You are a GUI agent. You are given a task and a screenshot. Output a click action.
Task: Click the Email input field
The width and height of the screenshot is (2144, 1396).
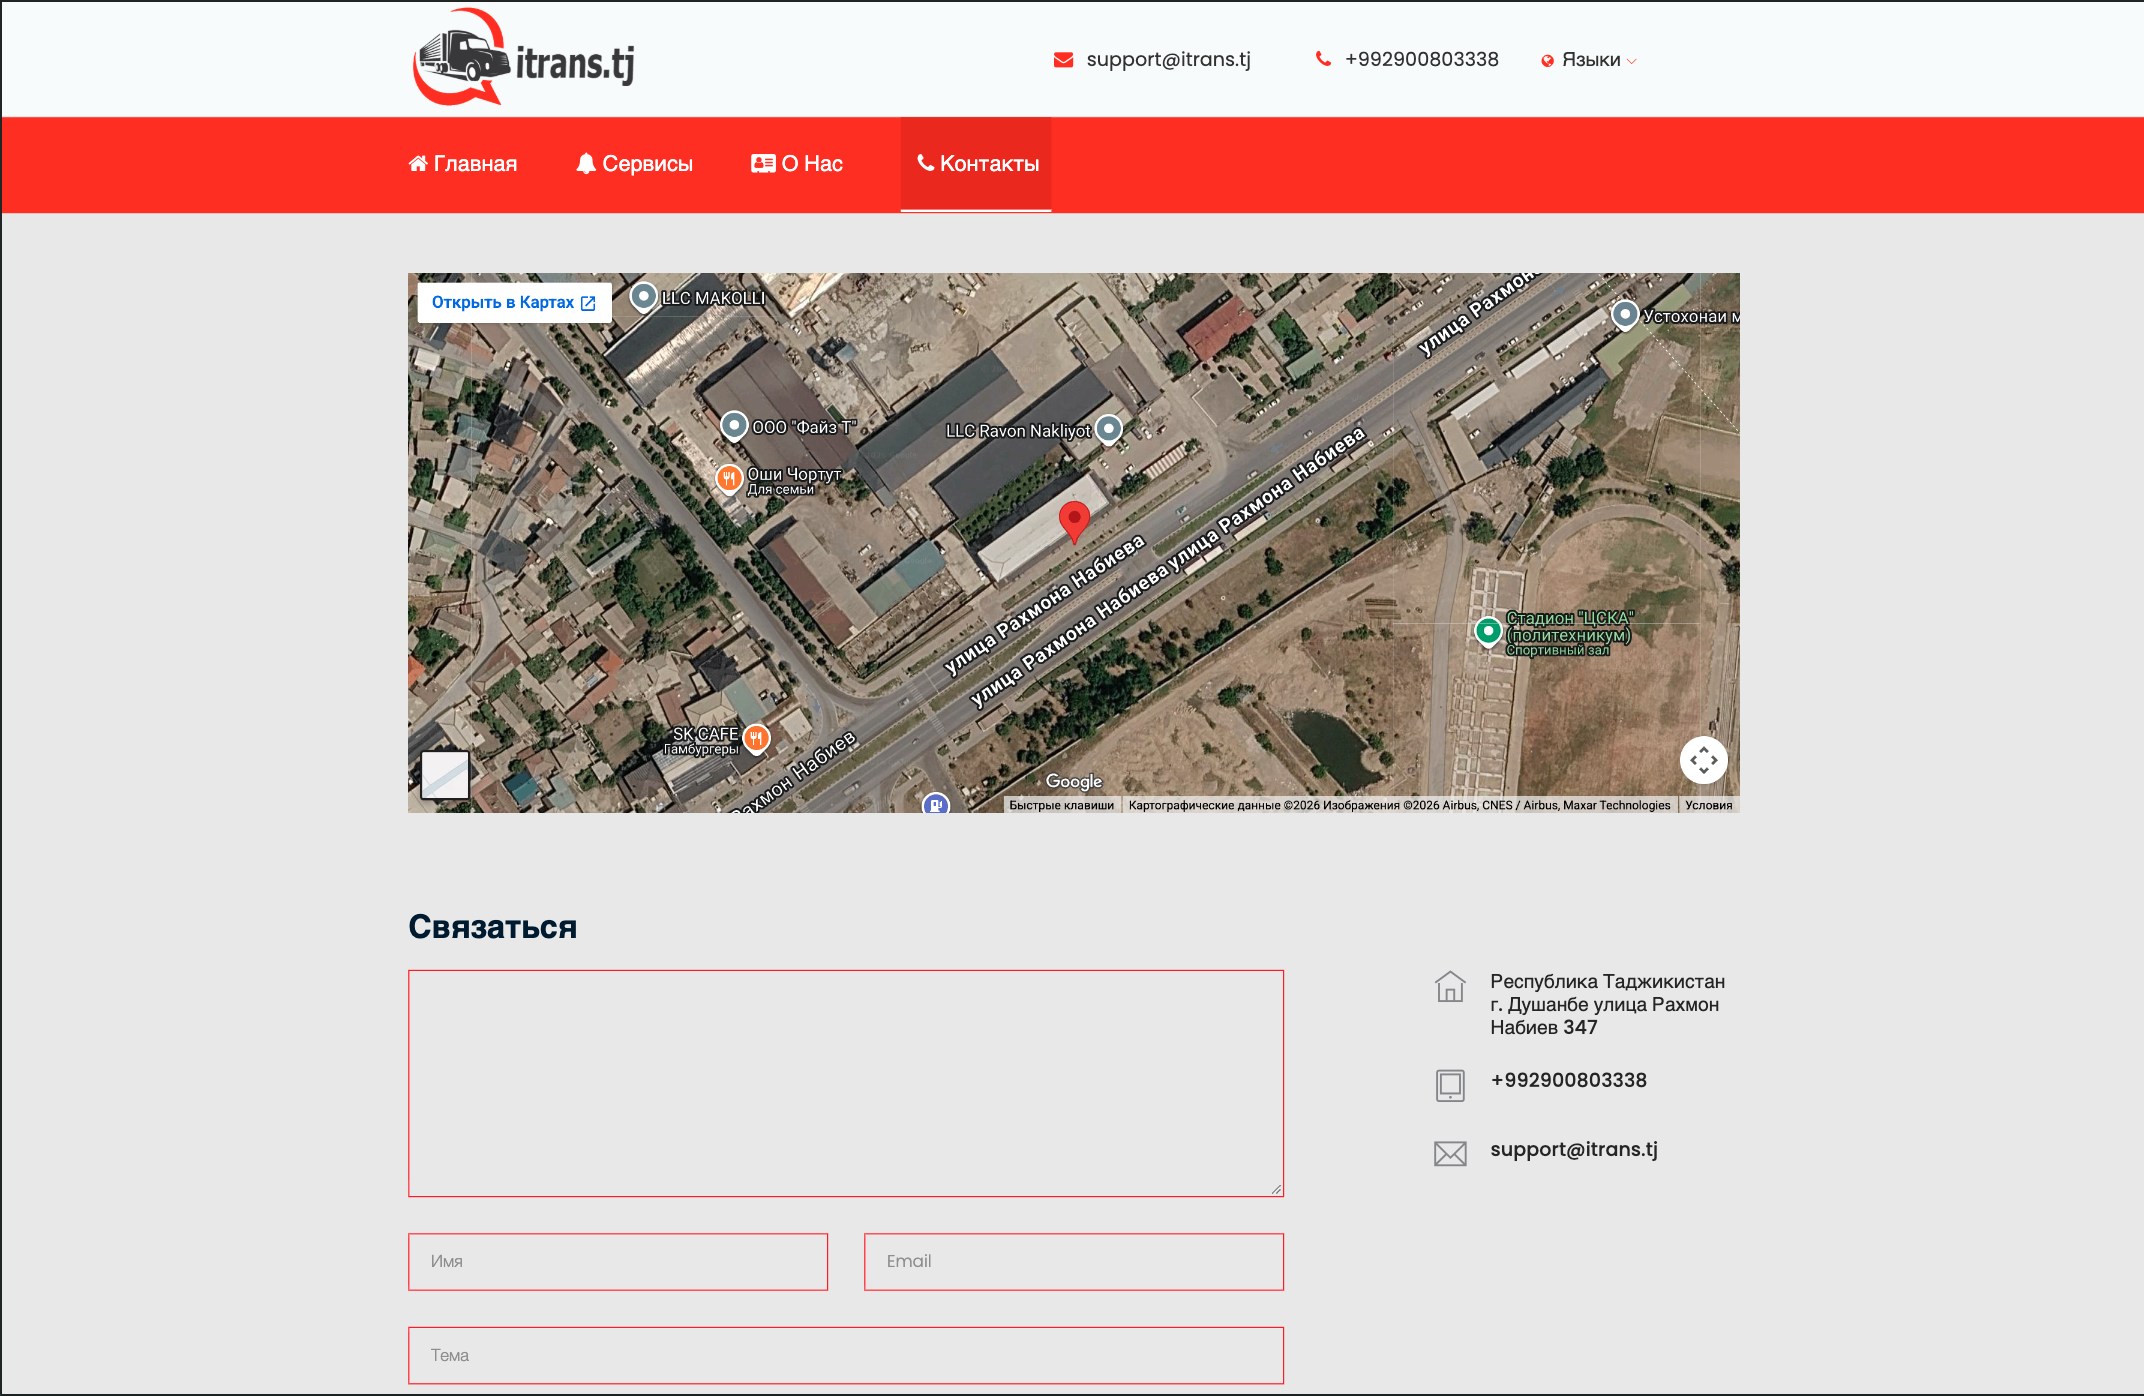pyautogui.click(x=1074, y=1262)
